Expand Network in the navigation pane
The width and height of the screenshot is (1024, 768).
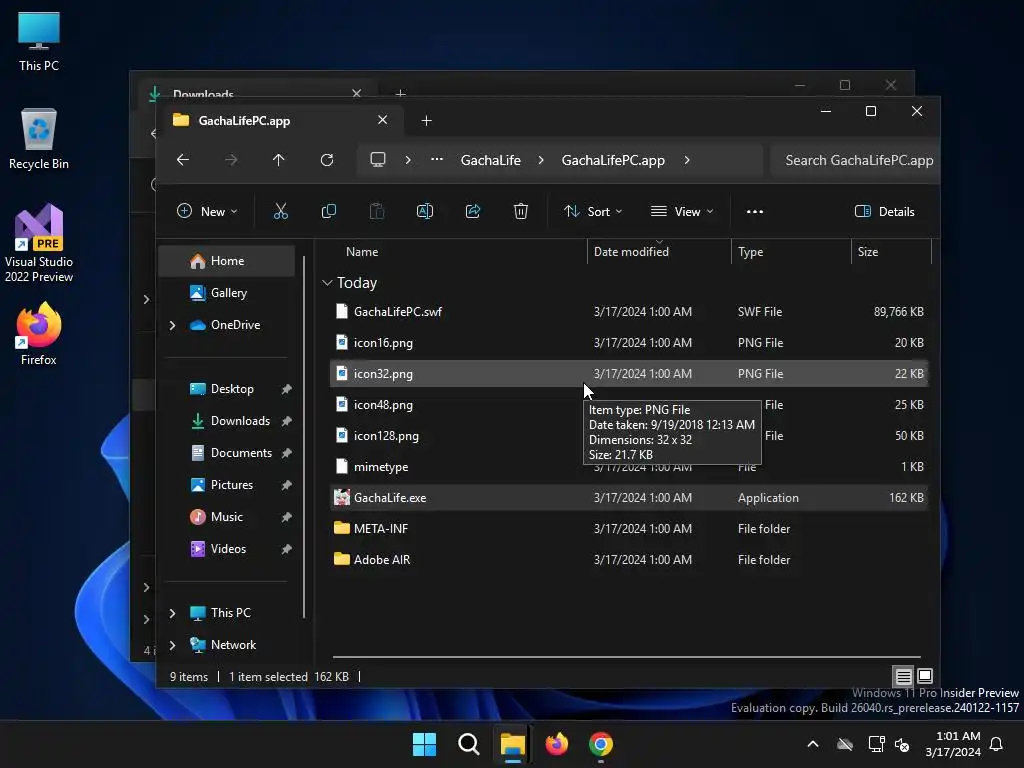click(x=172, y=645)
